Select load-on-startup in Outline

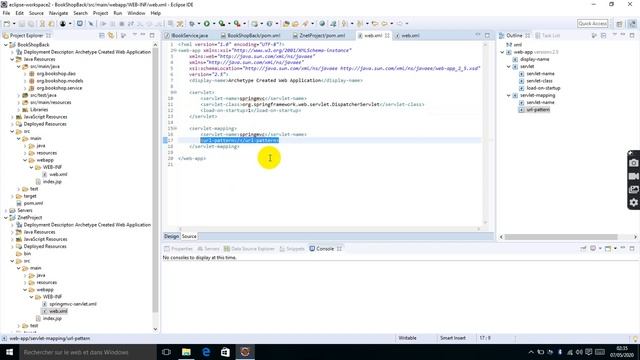click(x=543, y=88)
